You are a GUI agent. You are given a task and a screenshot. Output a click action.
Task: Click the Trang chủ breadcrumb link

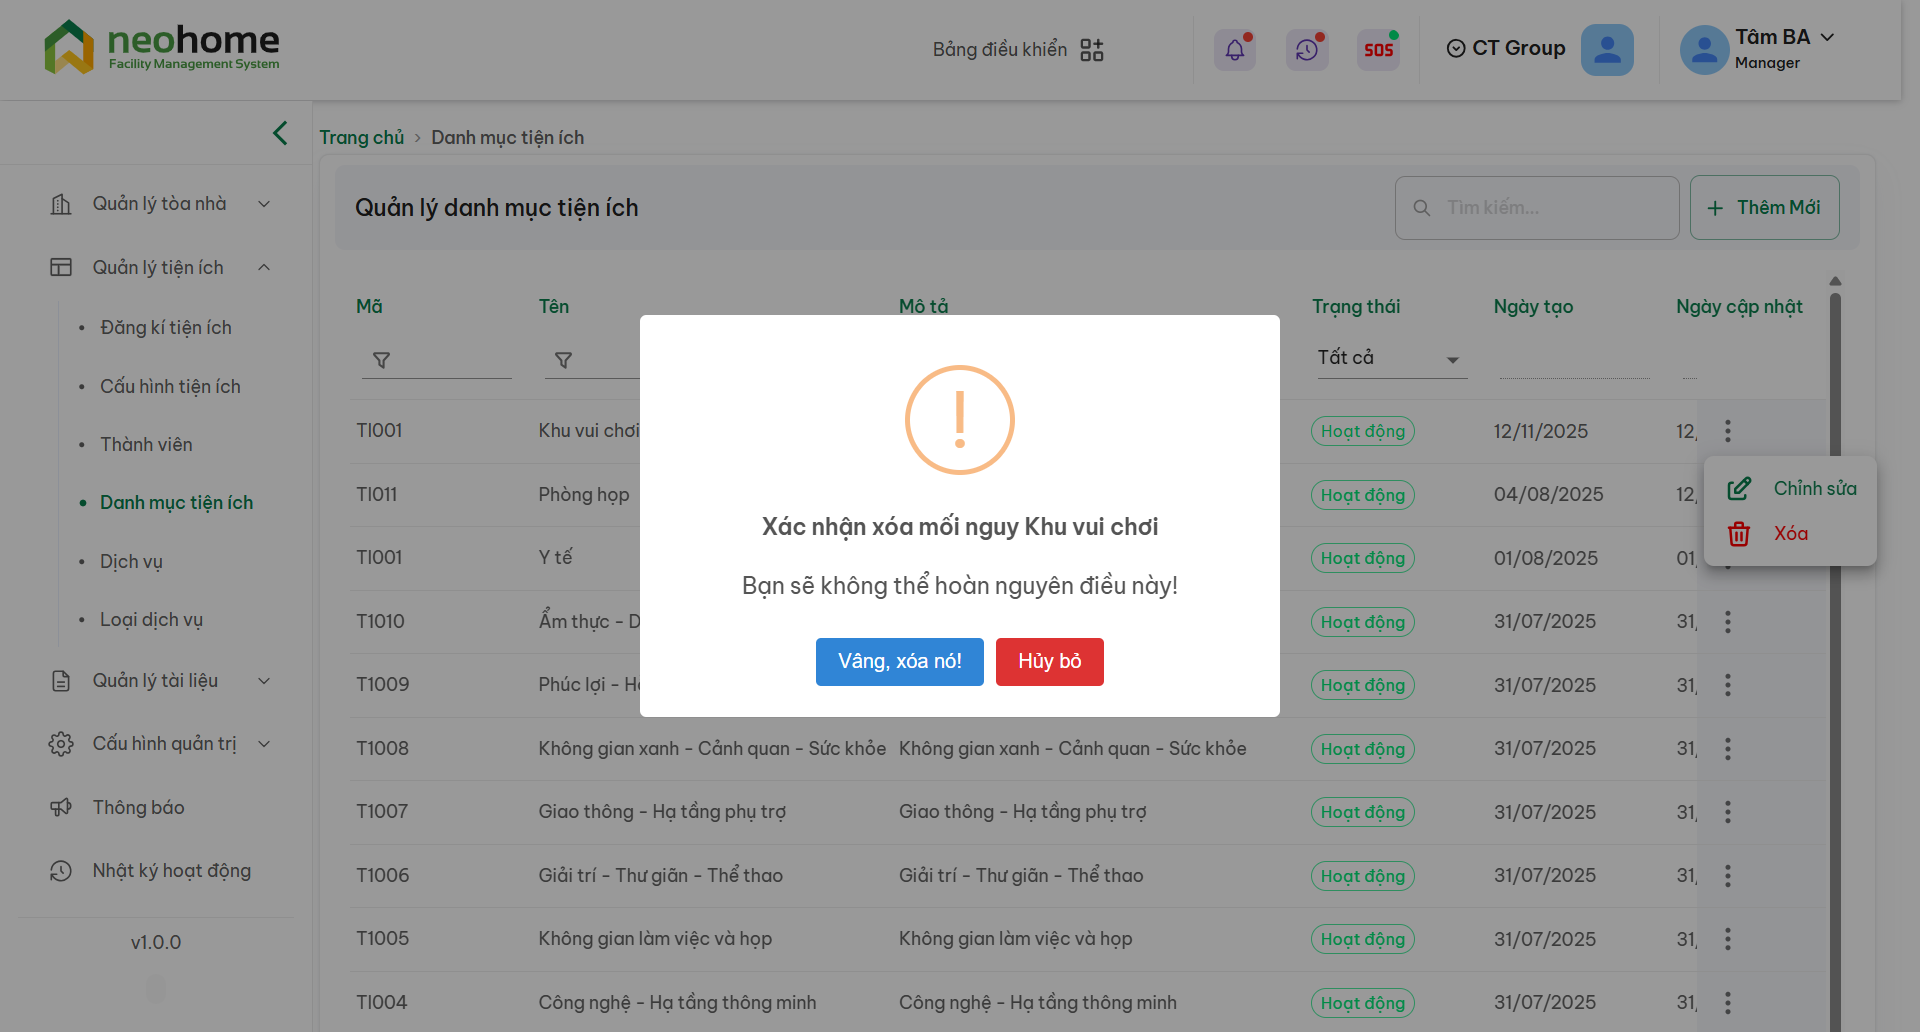pos(361,138)
